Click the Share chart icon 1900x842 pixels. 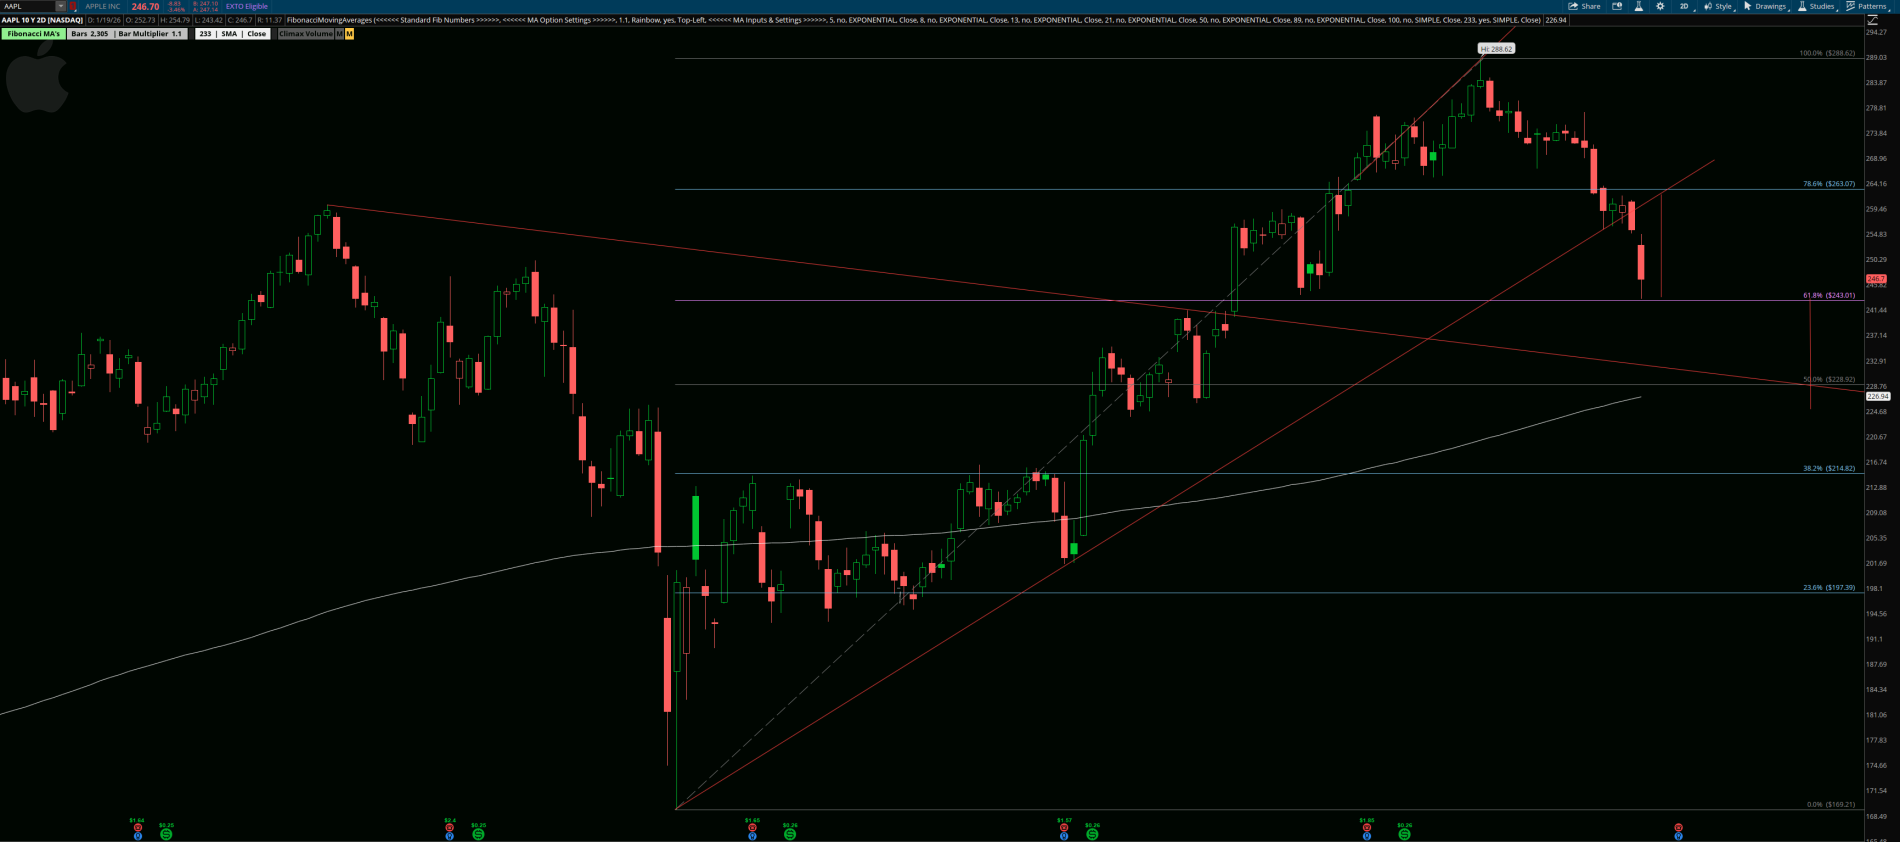click(x=1584, y=6)
